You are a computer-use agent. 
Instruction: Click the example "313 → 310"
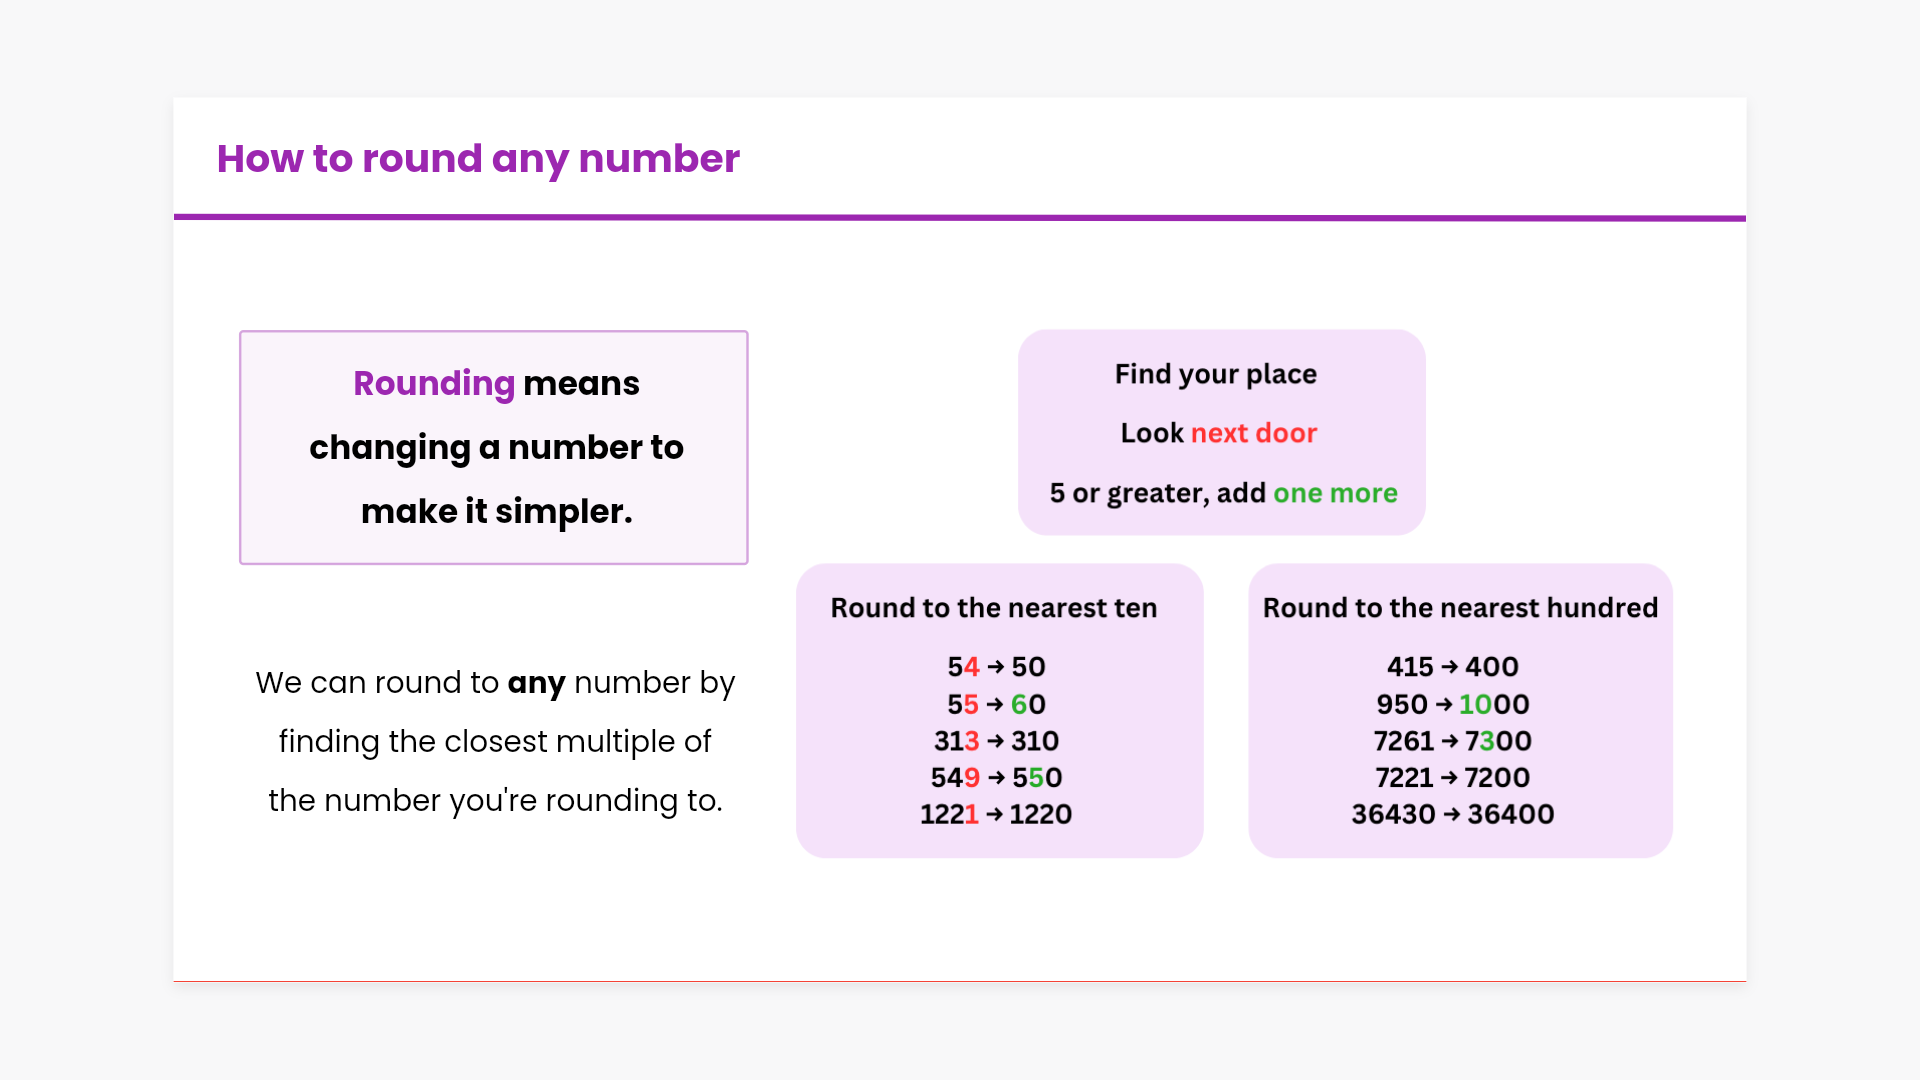click(x=996, y=741)
